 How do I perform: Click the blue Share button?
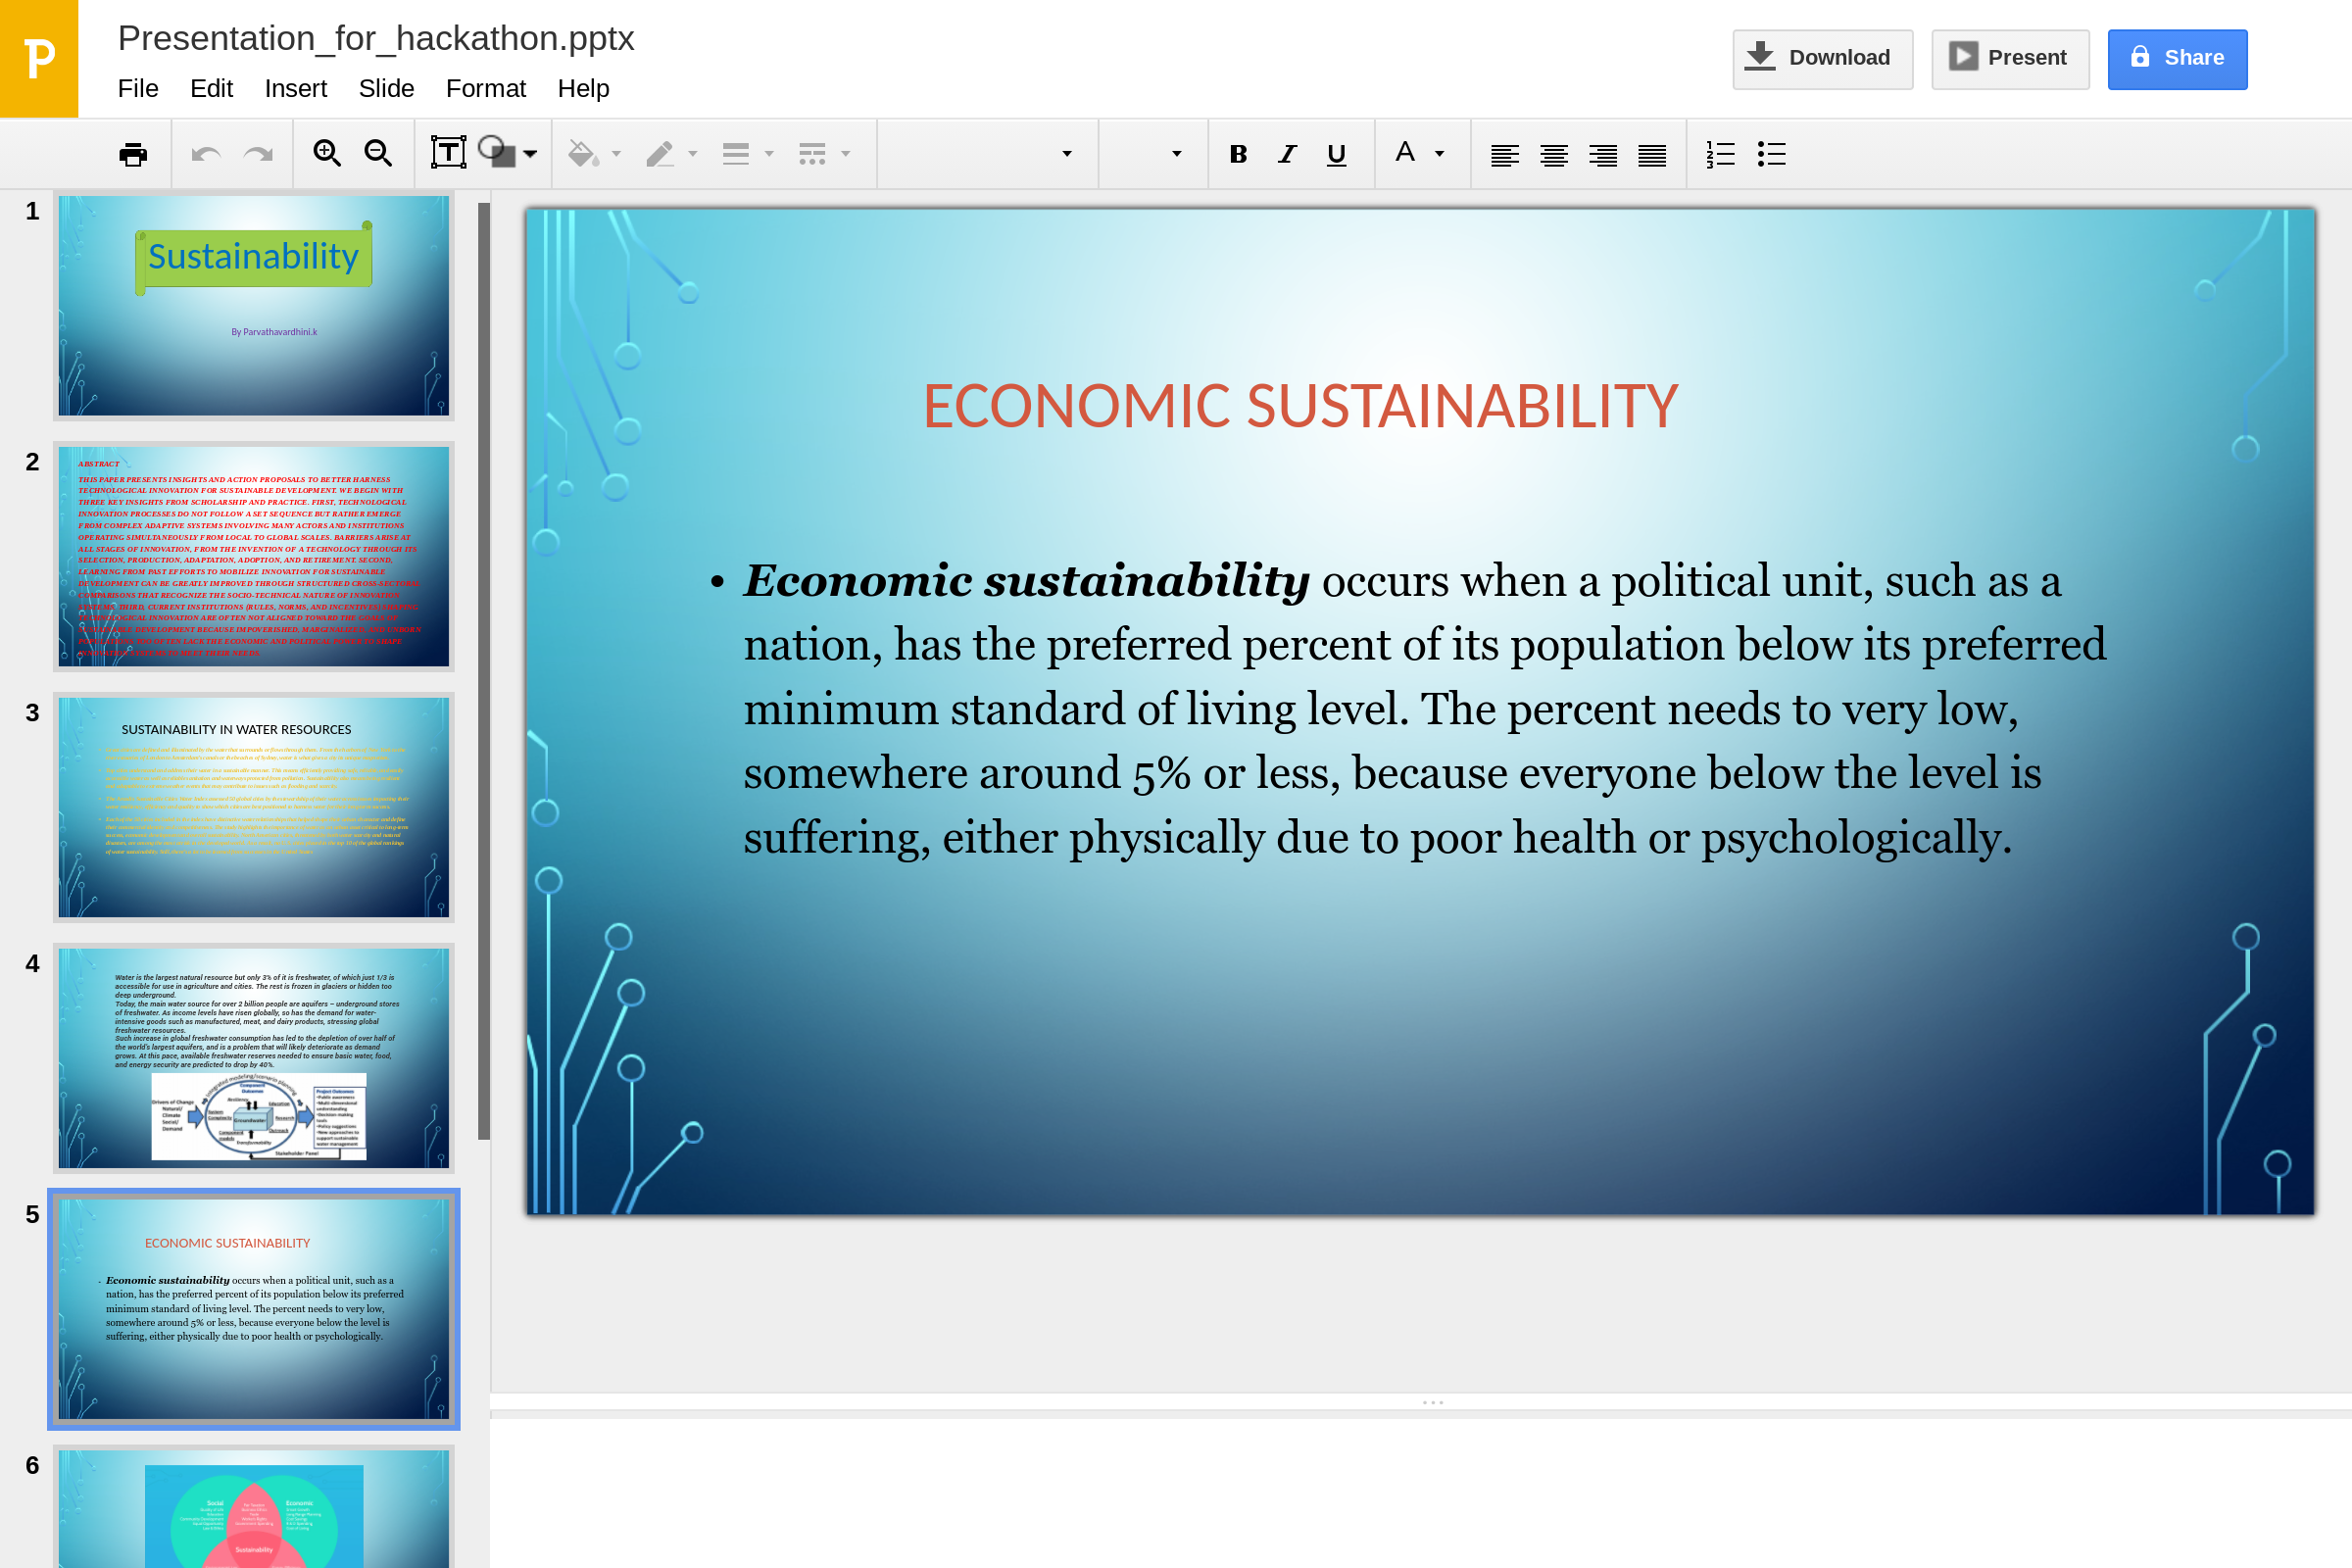[x=2177, y=58]
